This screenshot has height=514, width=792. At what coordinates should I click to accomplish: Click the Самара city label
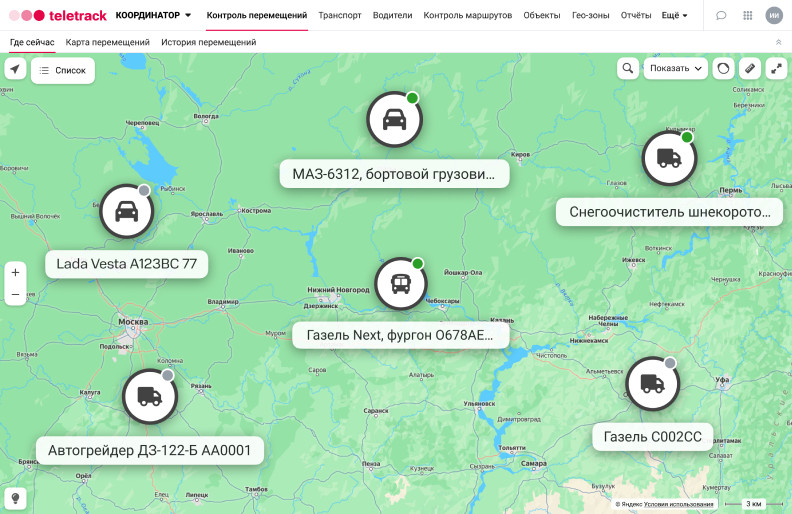tap(534, 464)
